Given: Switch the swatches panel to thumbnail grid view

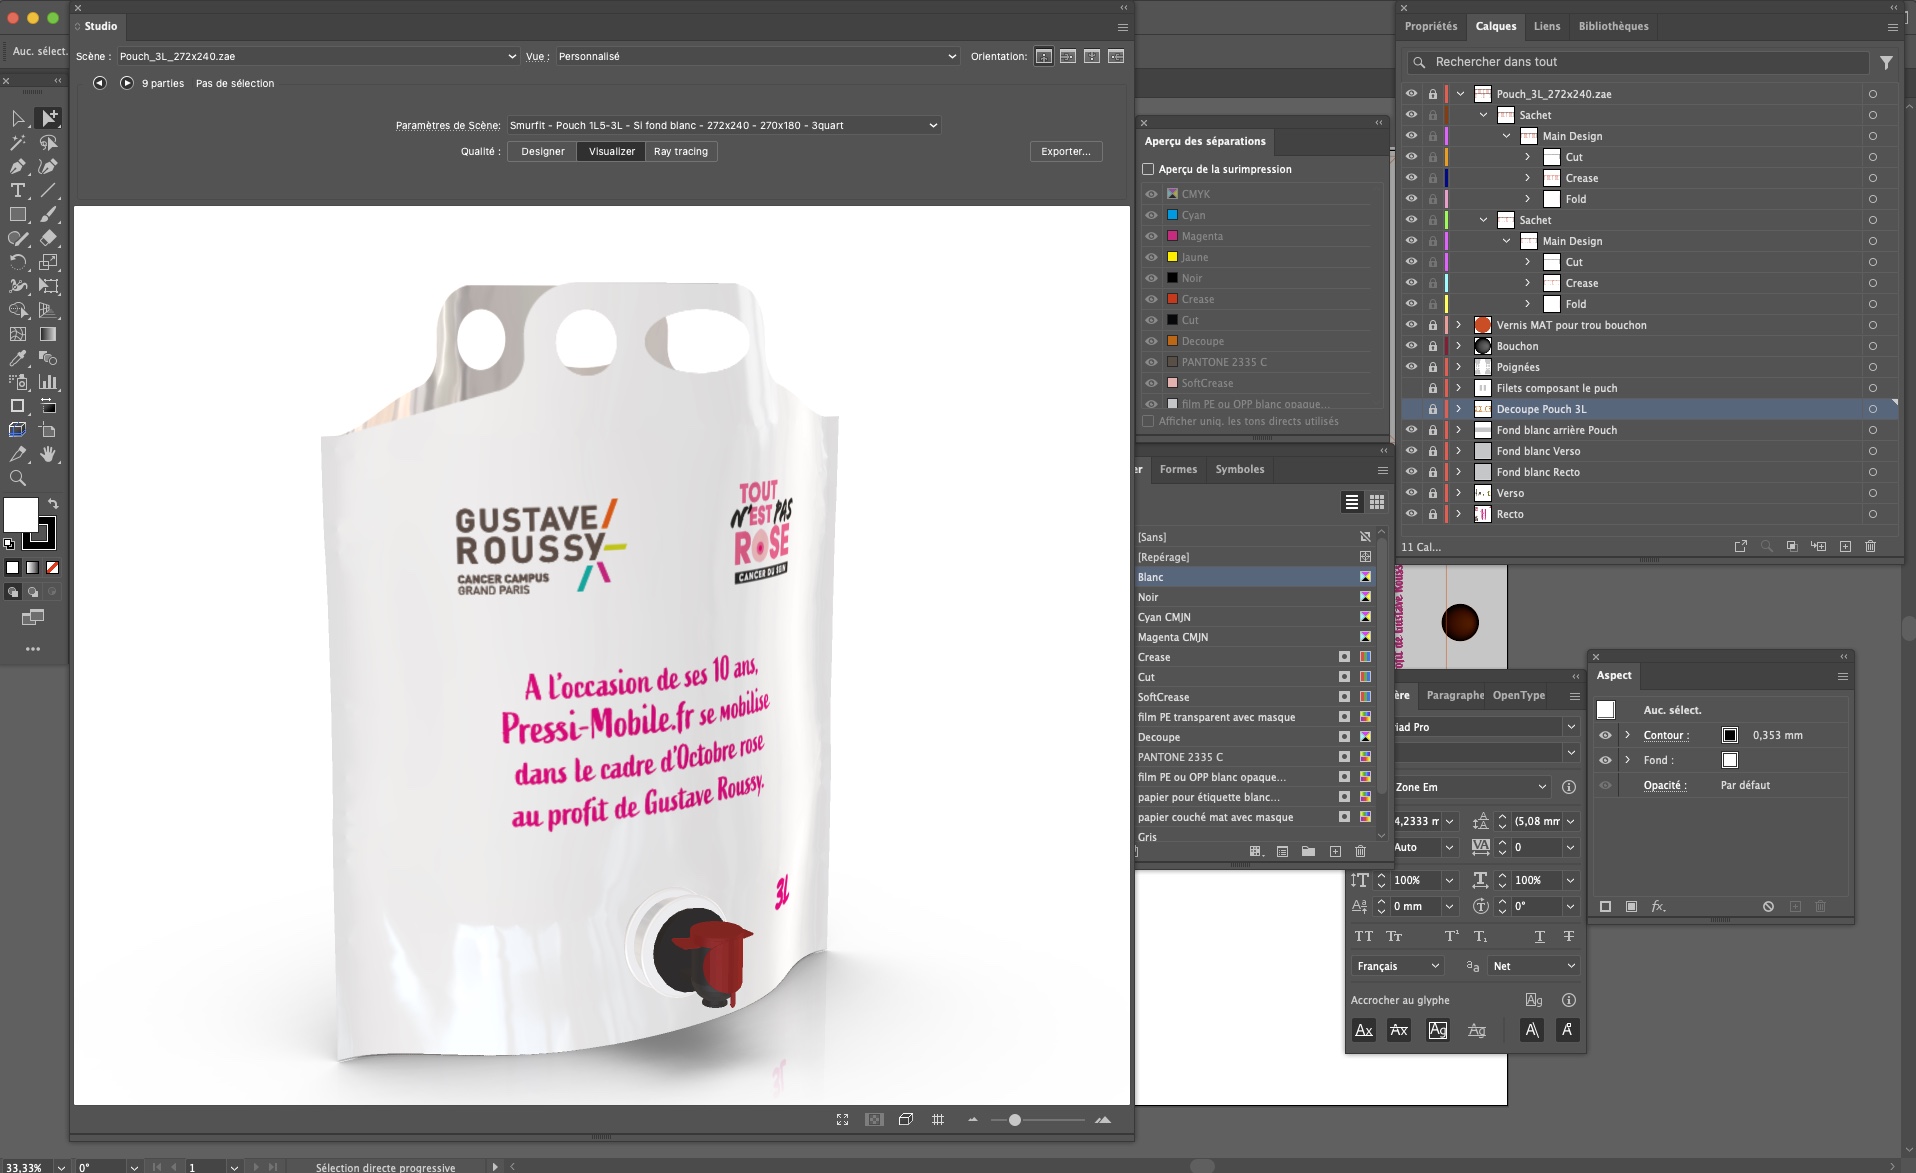Looking at the screenshot, I should click(1377, 502).
